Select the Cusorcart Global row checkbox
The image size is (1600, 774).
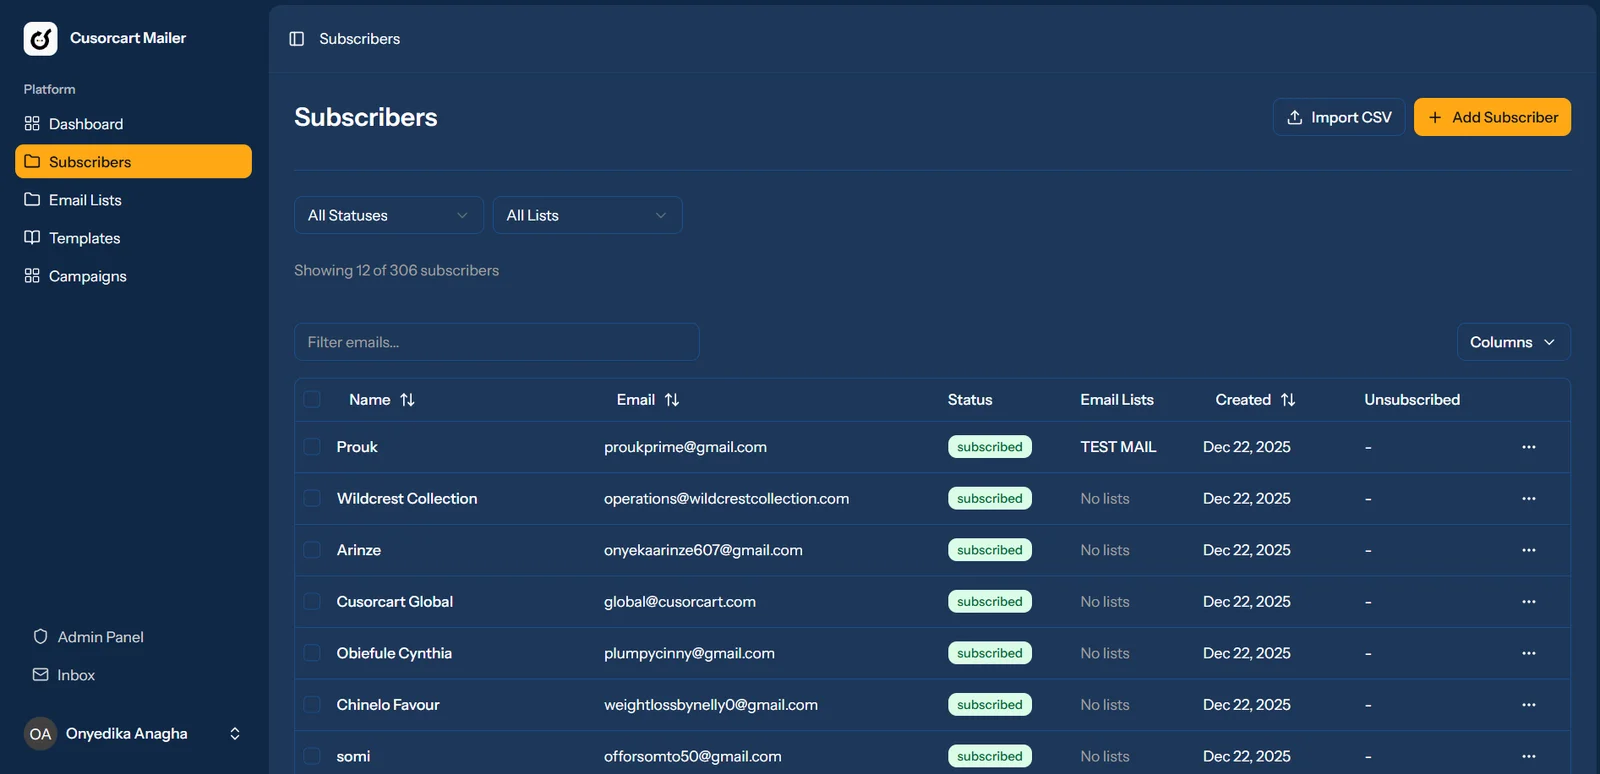click(312, 602)
